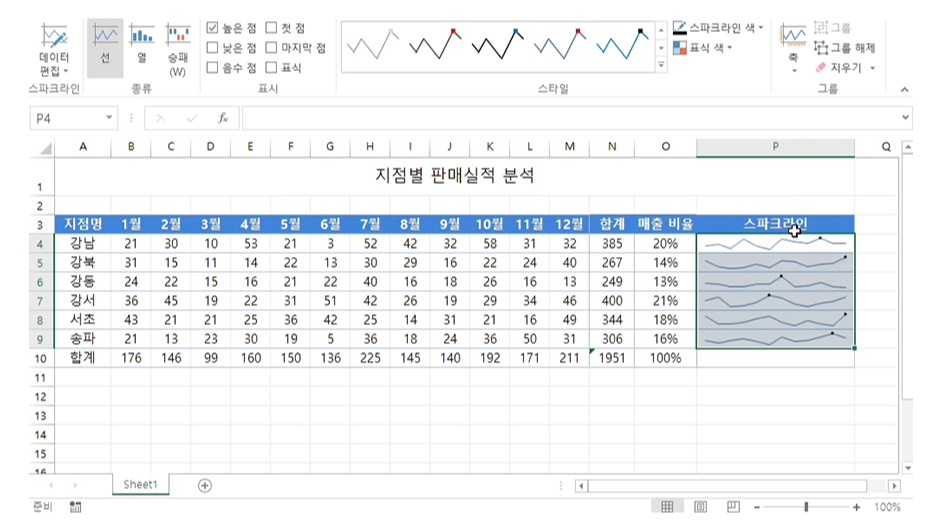Click the 송파 sparkline cell in row 9

[775, 339]
